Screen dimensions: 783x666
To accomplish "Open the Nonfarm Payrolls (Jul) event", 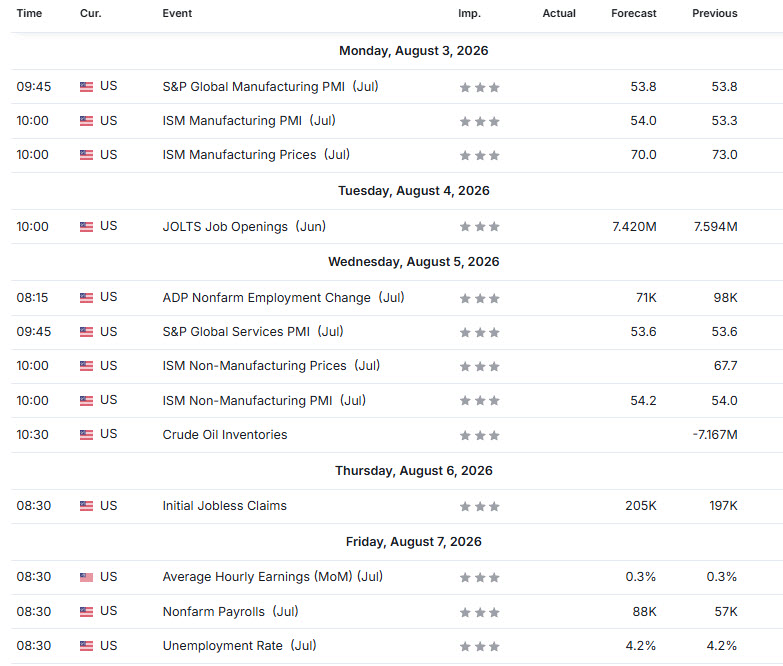I will pos(230,612).
